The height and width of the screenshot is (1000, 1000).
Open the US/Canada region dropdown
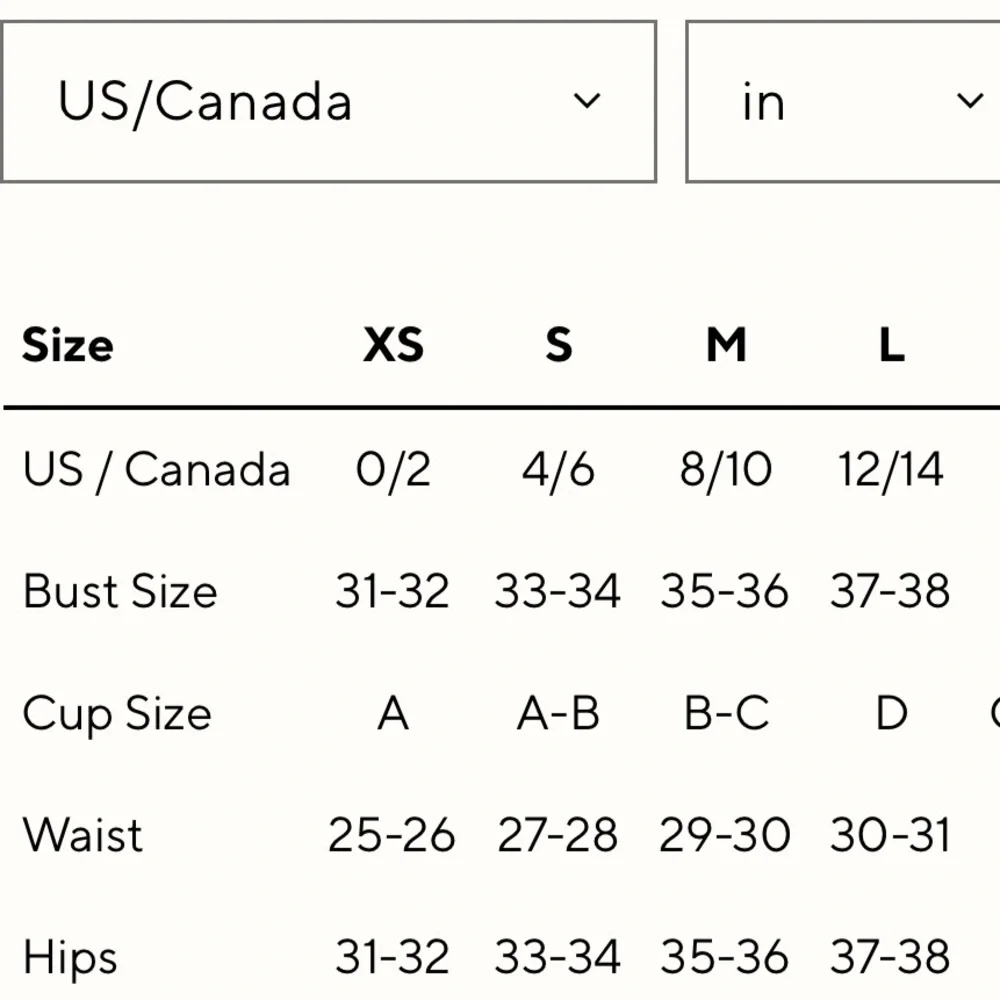pos(328,101)
